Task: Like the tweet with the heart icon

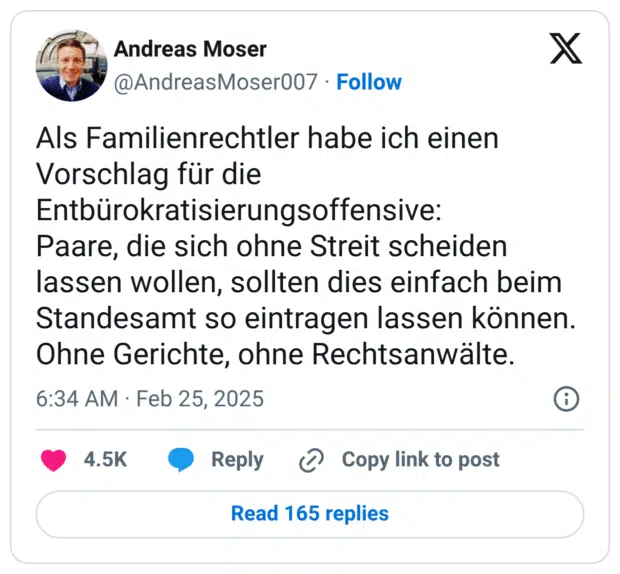Action: tap(53, 460)
